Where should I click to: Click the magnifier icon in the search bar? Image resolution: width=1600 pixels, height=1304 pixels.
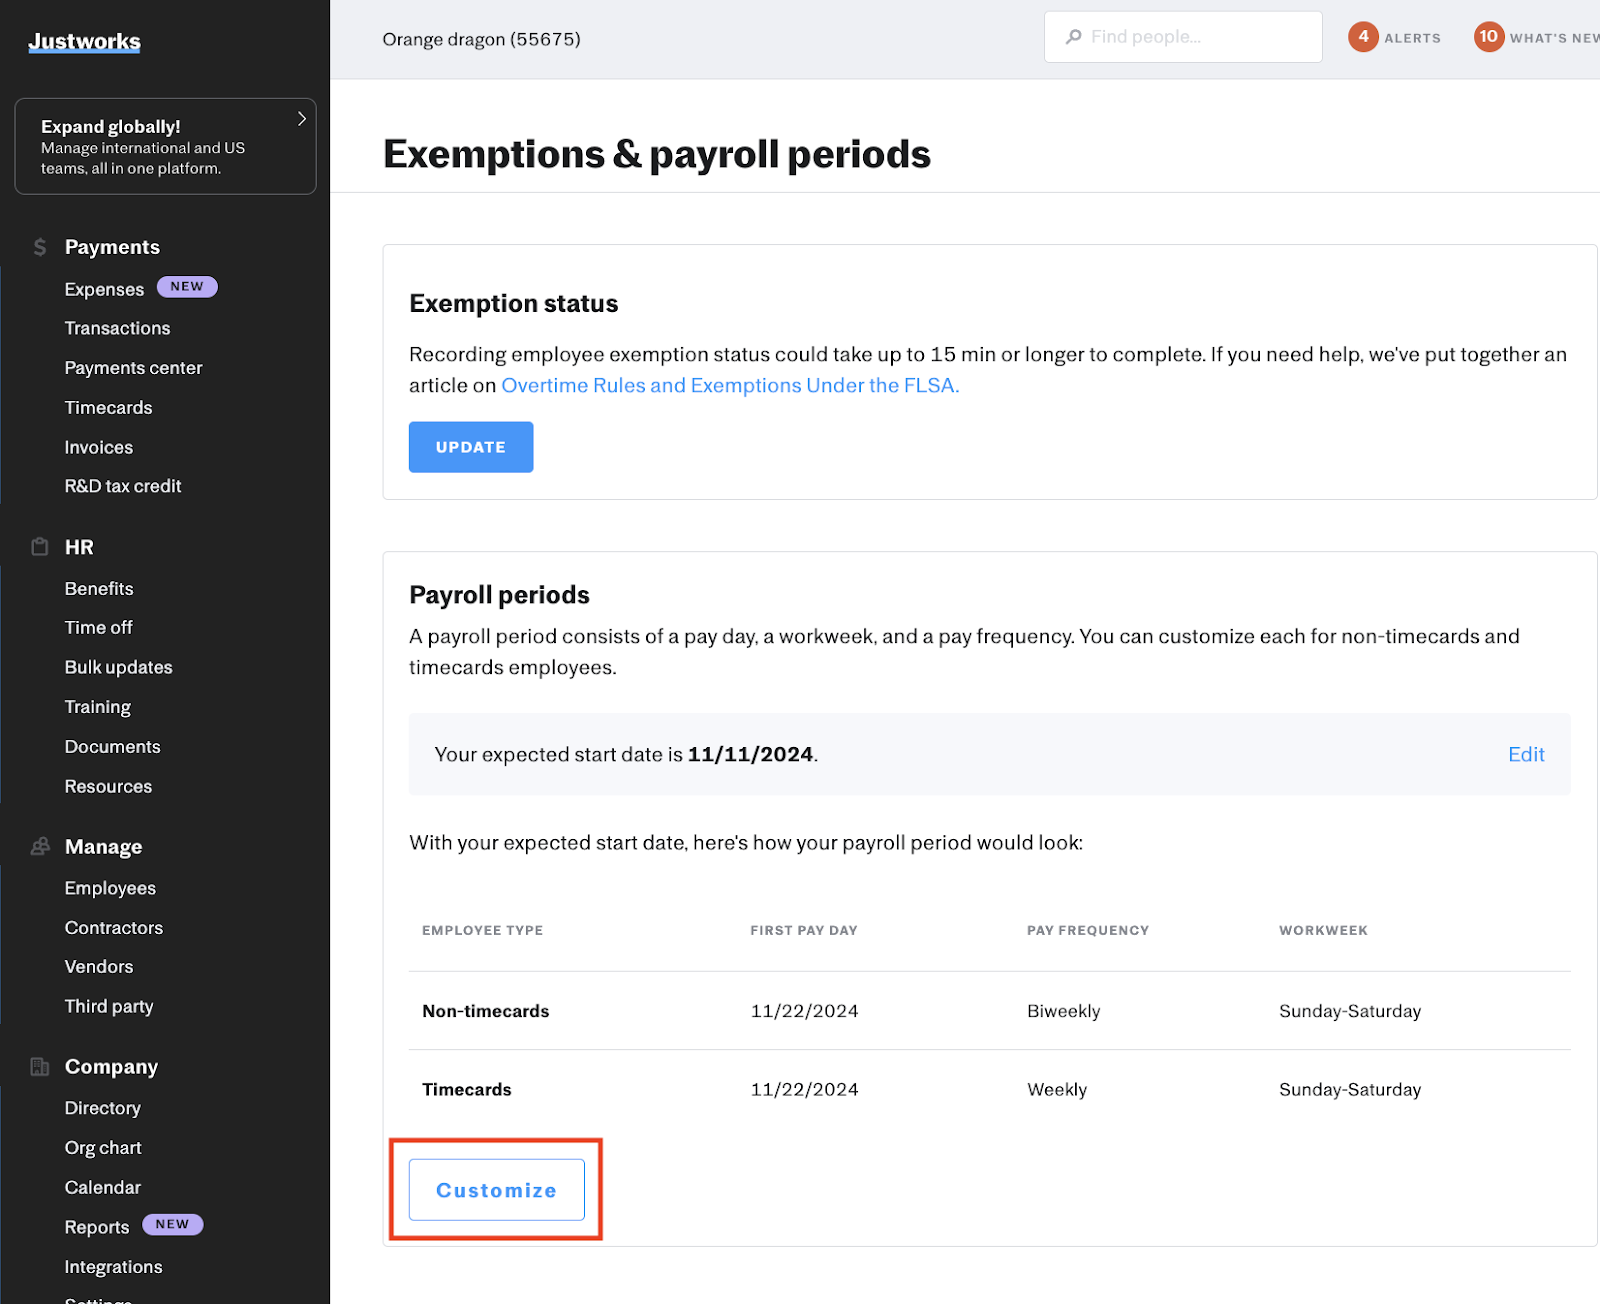[x=1072, y=36]
